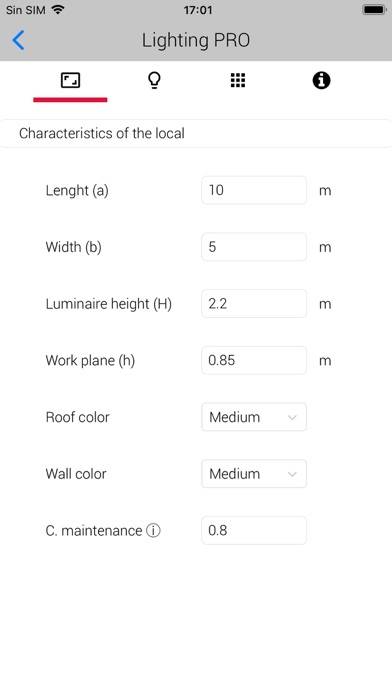Tap the battery indicator icon
This screenshot has width=392, height=696.
[x=374, y=9]
